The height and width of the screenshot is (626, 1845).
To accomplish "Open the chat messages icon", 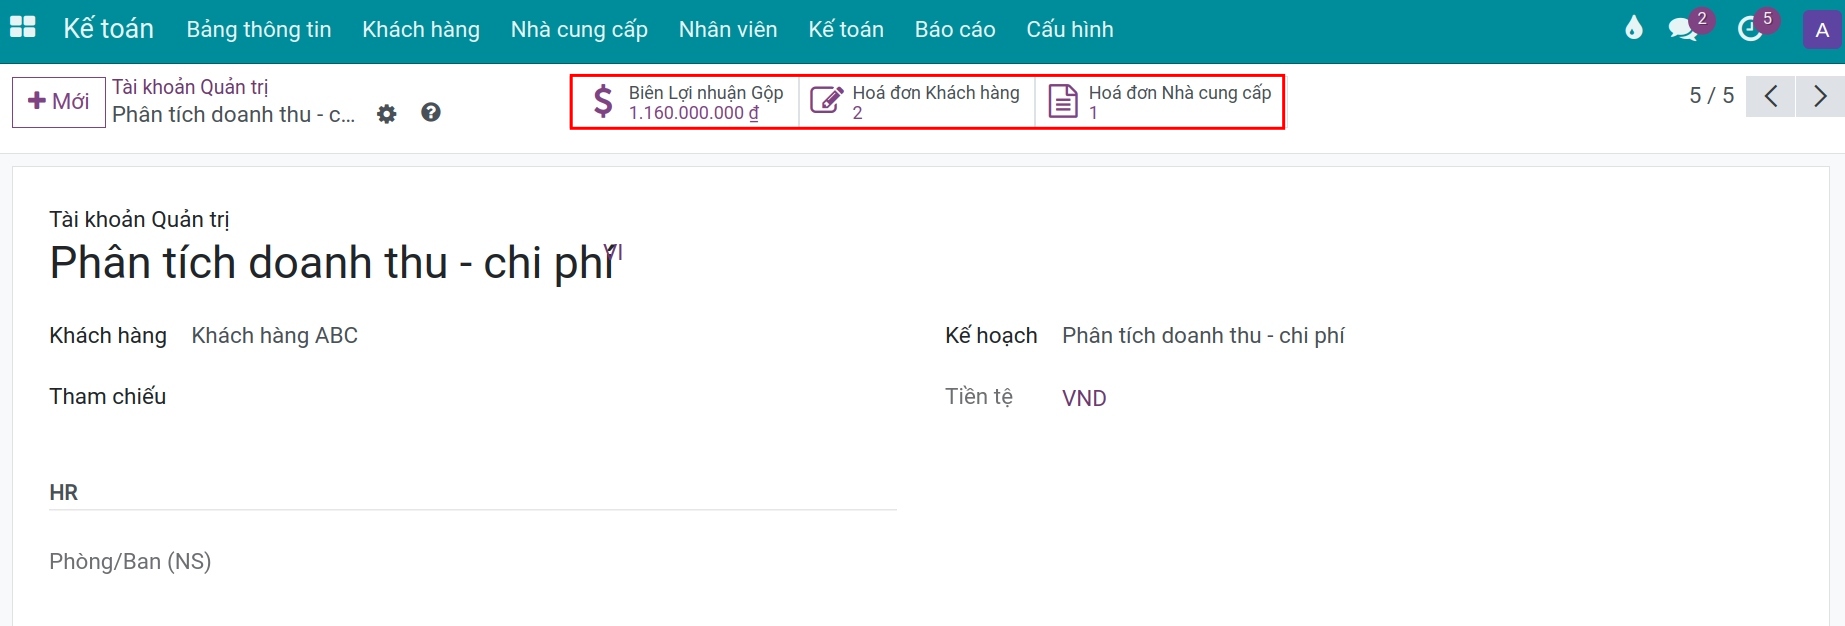I will point(1683,29).
